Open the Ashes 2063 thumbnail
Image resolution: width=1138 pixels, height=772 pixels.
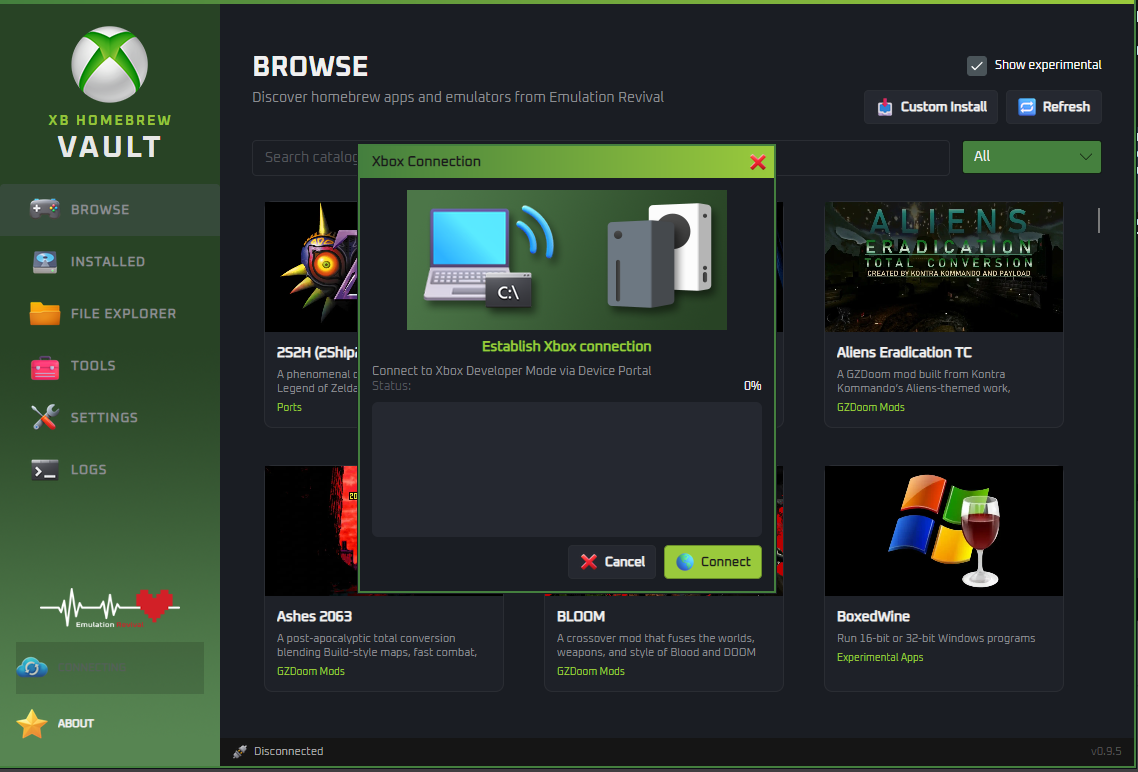coord(312,531)
